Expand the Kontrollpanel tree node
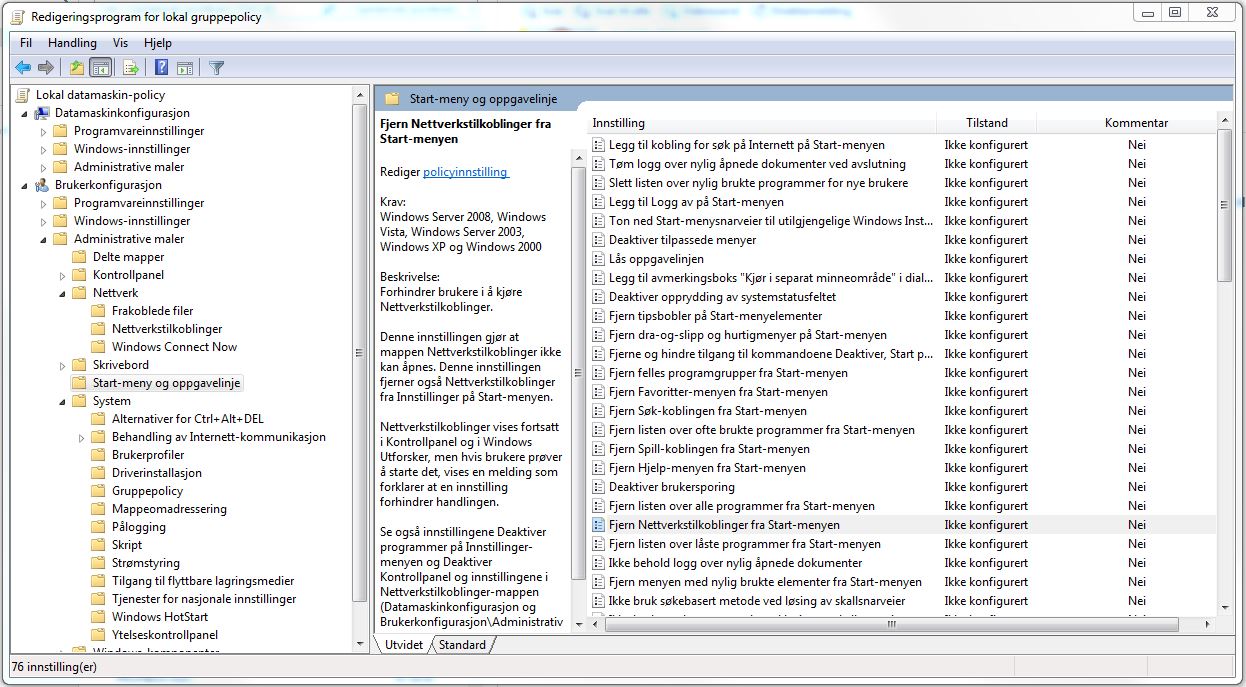 [62, 275]
